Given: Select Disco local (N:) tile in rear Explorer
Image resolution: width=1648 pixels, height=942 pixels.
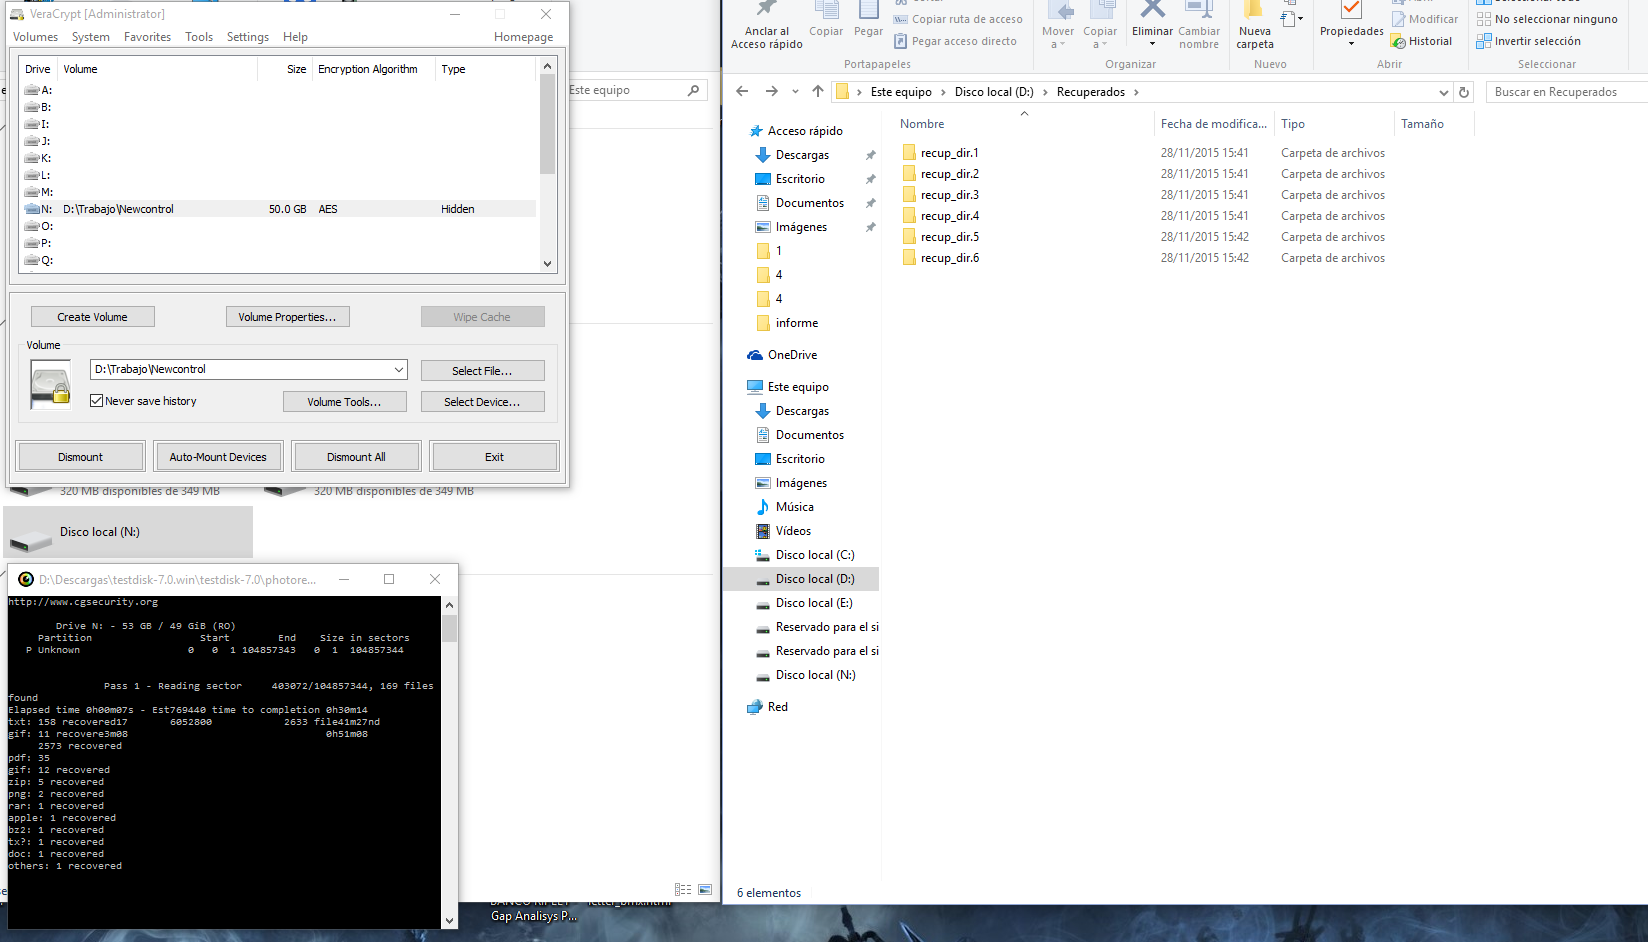Looking at the screenshot, I should pyautogui.click(x=128, y=532).
